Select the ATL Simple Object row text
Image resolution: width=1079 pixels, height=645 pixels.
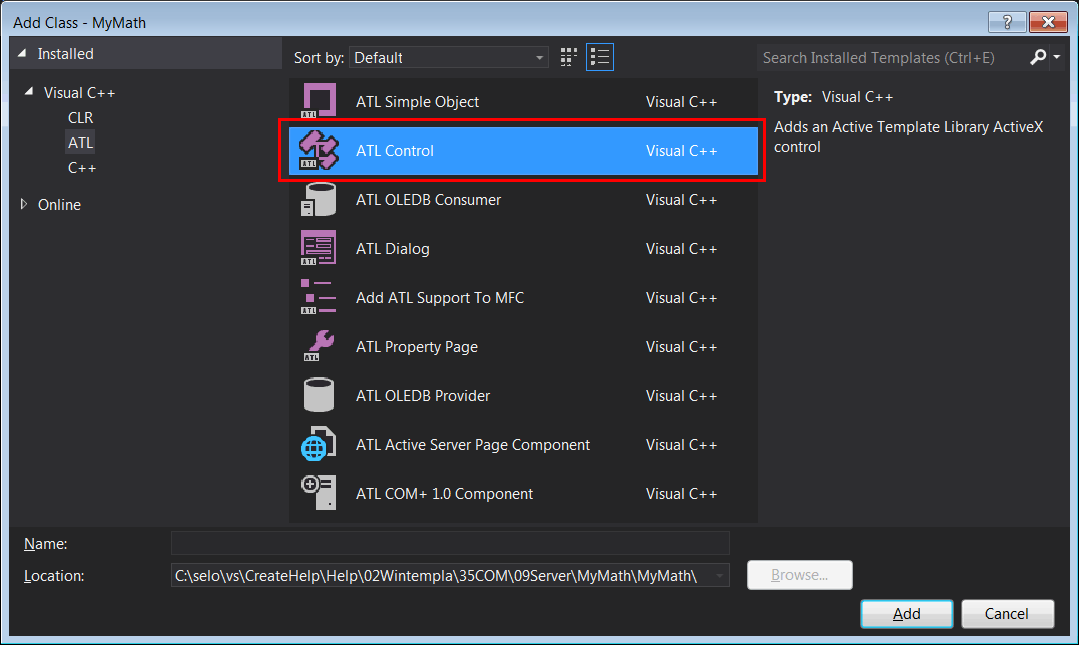pyautogui.click(x=417, y=102)
